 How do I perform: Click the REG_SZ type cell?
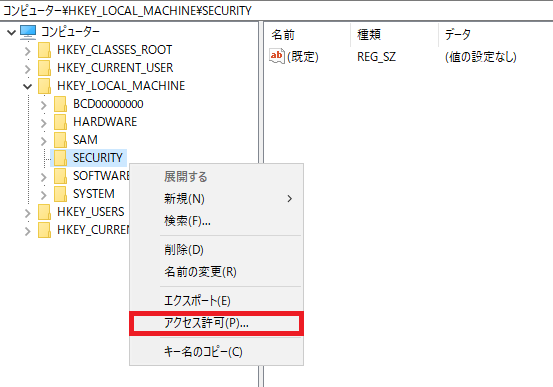click(x=376, y=57)
